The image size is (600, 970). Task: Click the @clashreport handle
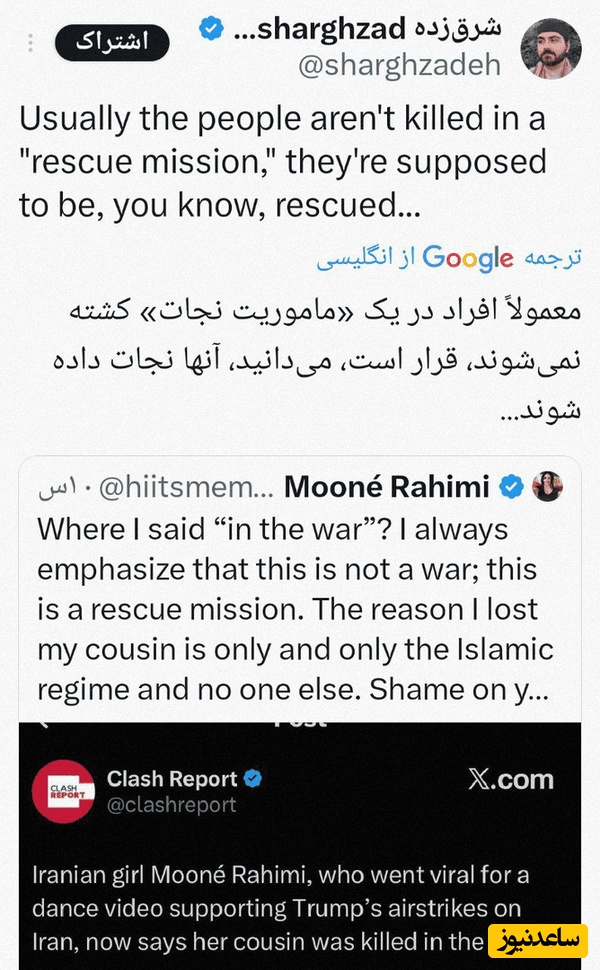[x=172, y=804]
